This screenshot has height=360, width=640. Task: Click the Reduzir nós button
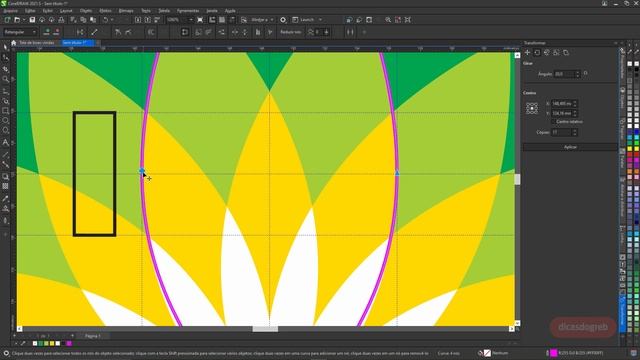point(290,32)
